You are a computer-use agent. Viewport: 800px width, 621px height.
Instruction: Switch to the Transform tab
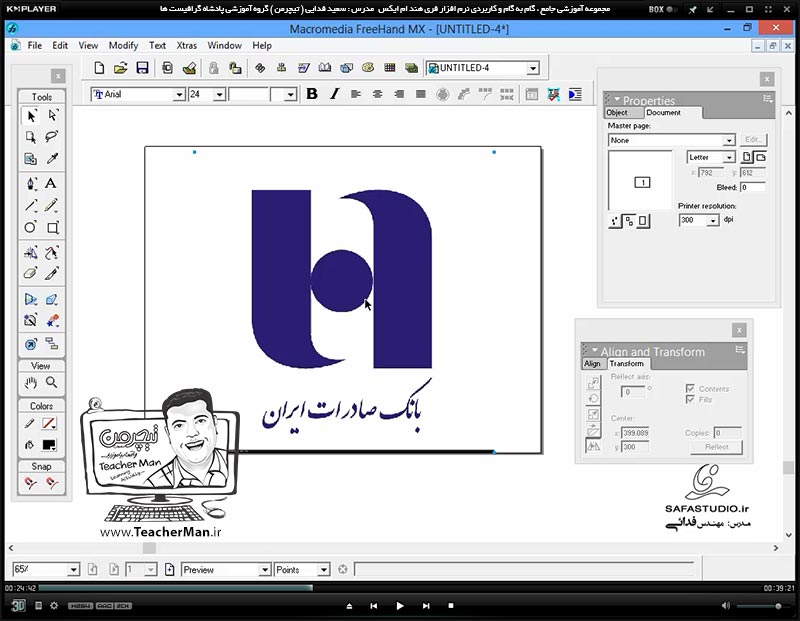click(x=627, y=363)
